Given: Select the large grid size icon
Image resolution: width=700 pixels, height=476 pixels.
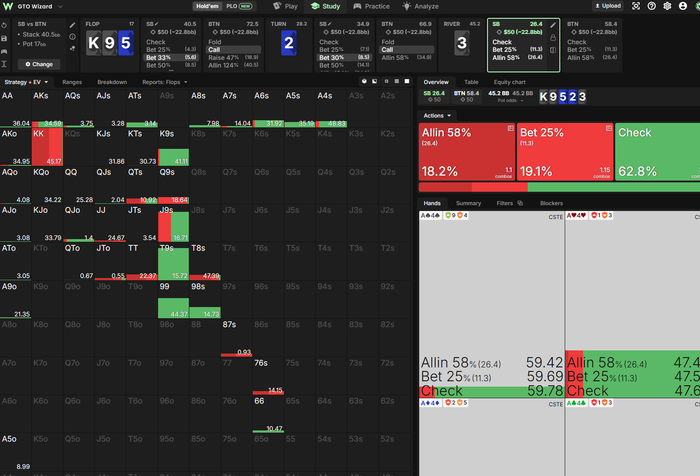Looking at the screenshot, I should tap(407, 81).
